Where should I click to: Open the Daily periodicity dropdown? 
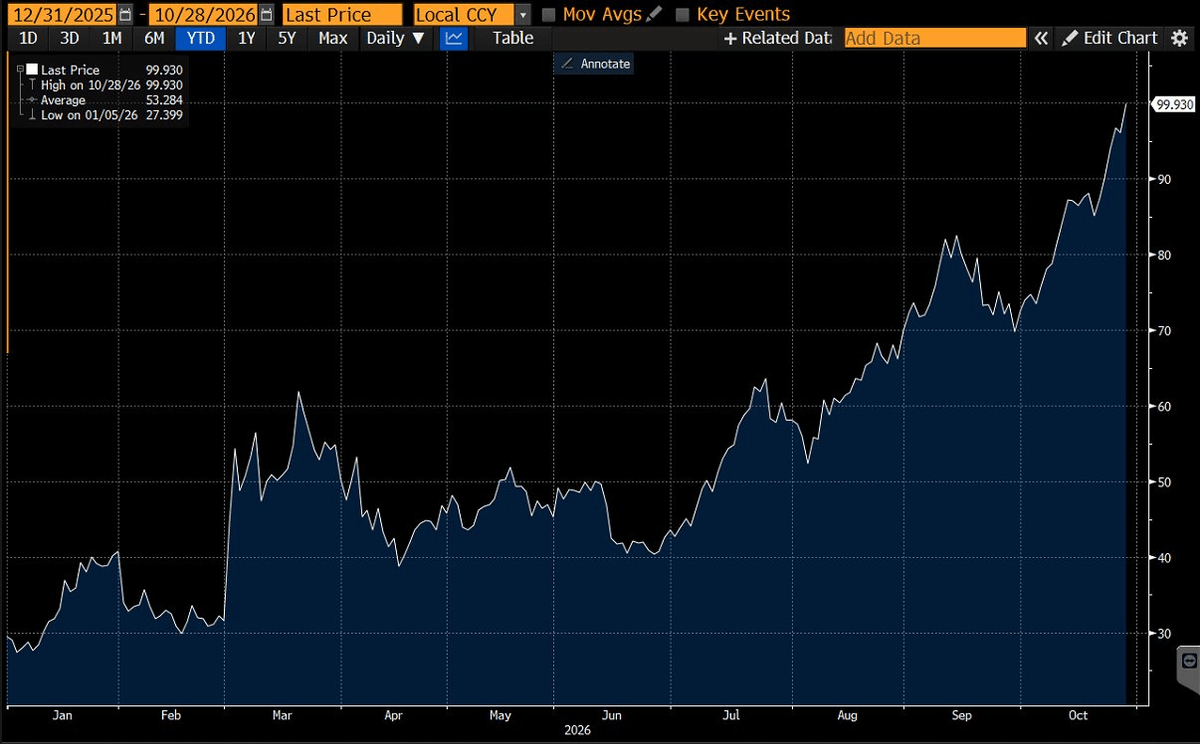click(395, 38)
